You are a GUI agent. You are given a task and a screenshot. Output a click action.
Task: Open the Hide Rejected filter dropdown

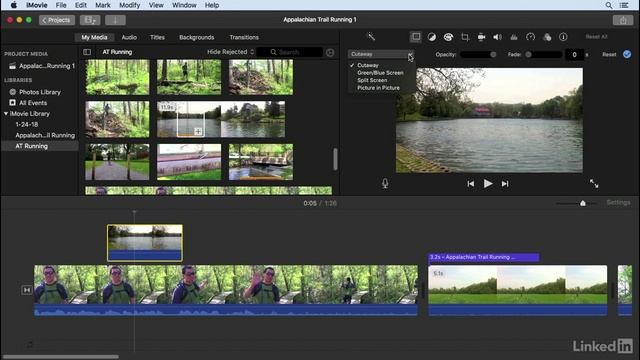230,52
